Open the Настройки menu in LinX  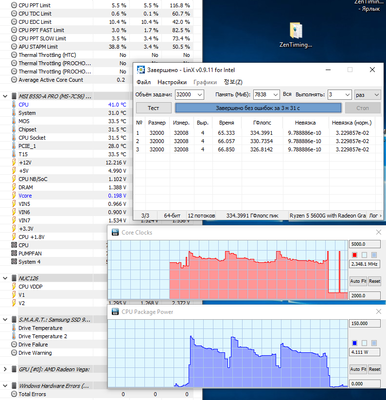click(x=172, y=82)
